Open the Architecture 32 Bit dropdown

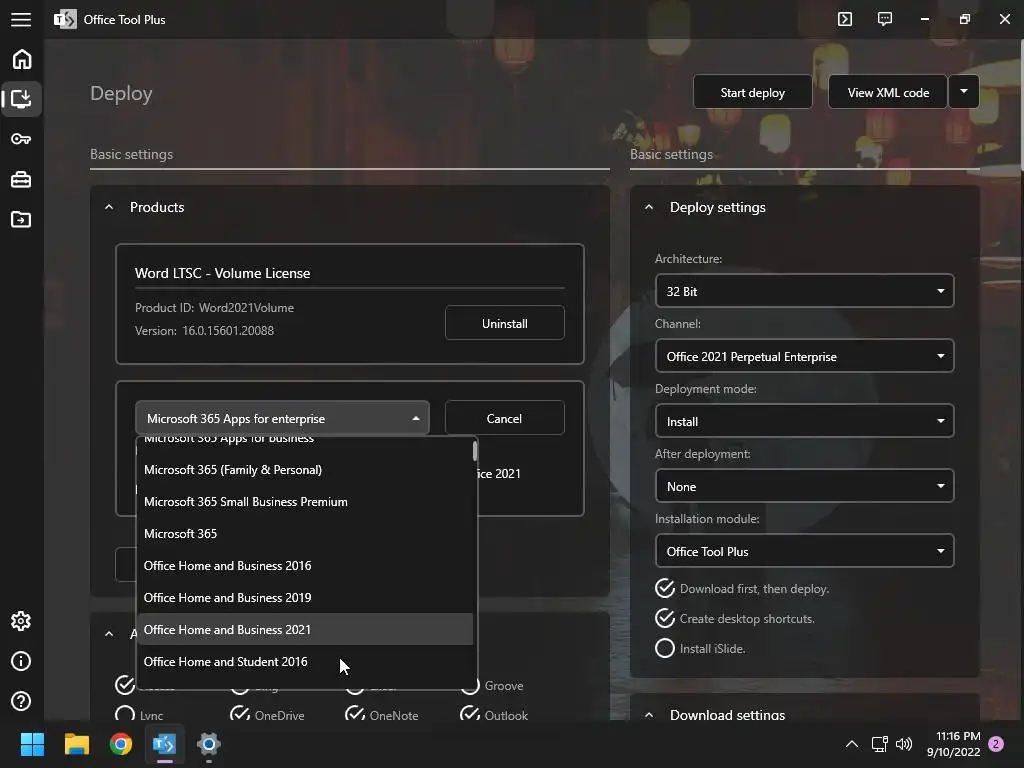pos(805,291)
